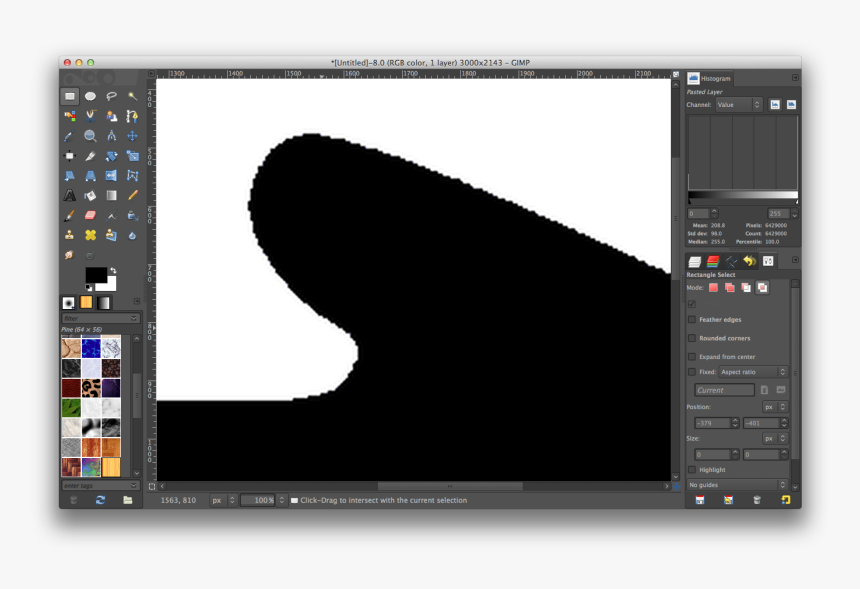This screenshot has height=589, width=860.
Task: Enable Expand from center
Action: click(692, 356)
